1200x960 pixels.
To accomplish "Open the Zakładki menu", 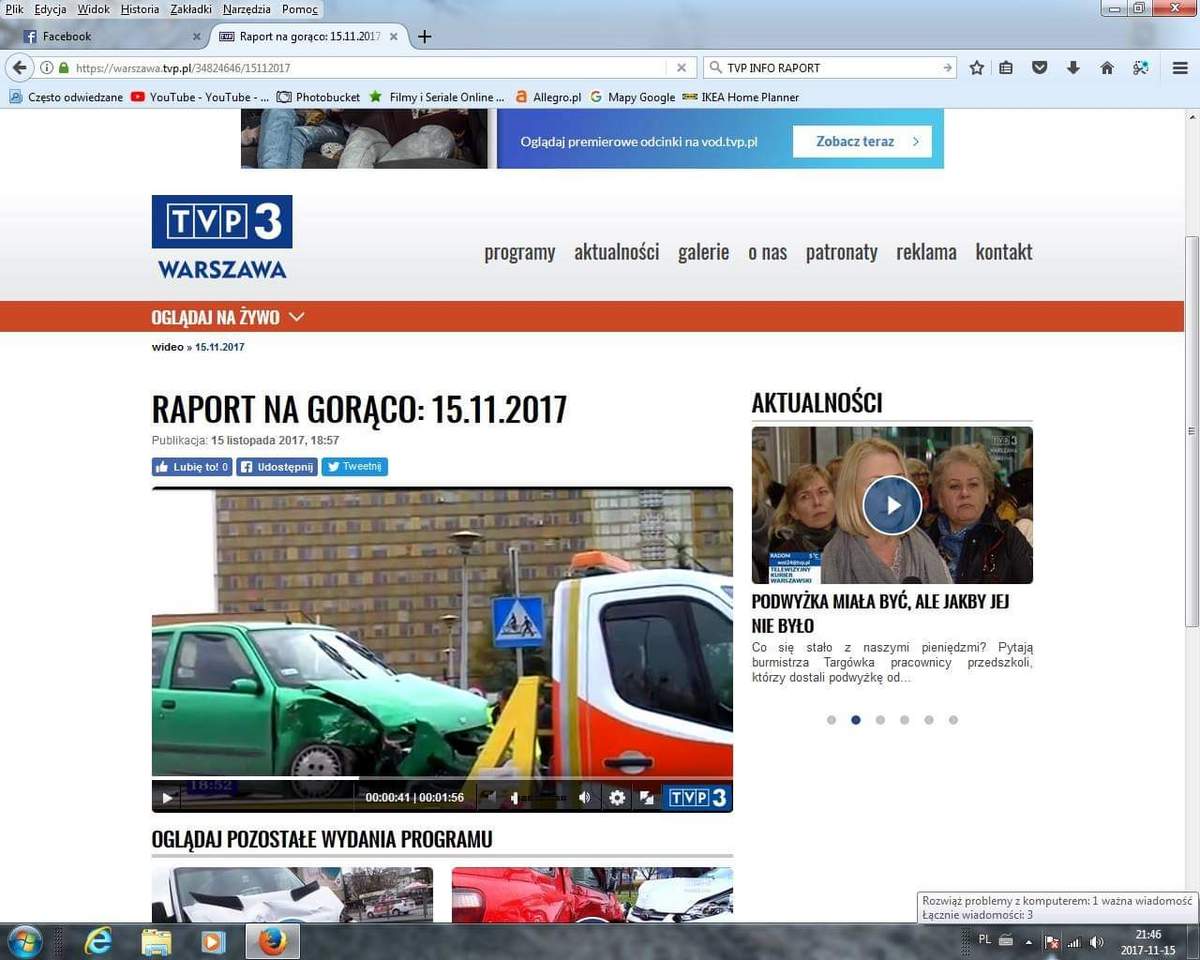I will [x=191, y=9].
